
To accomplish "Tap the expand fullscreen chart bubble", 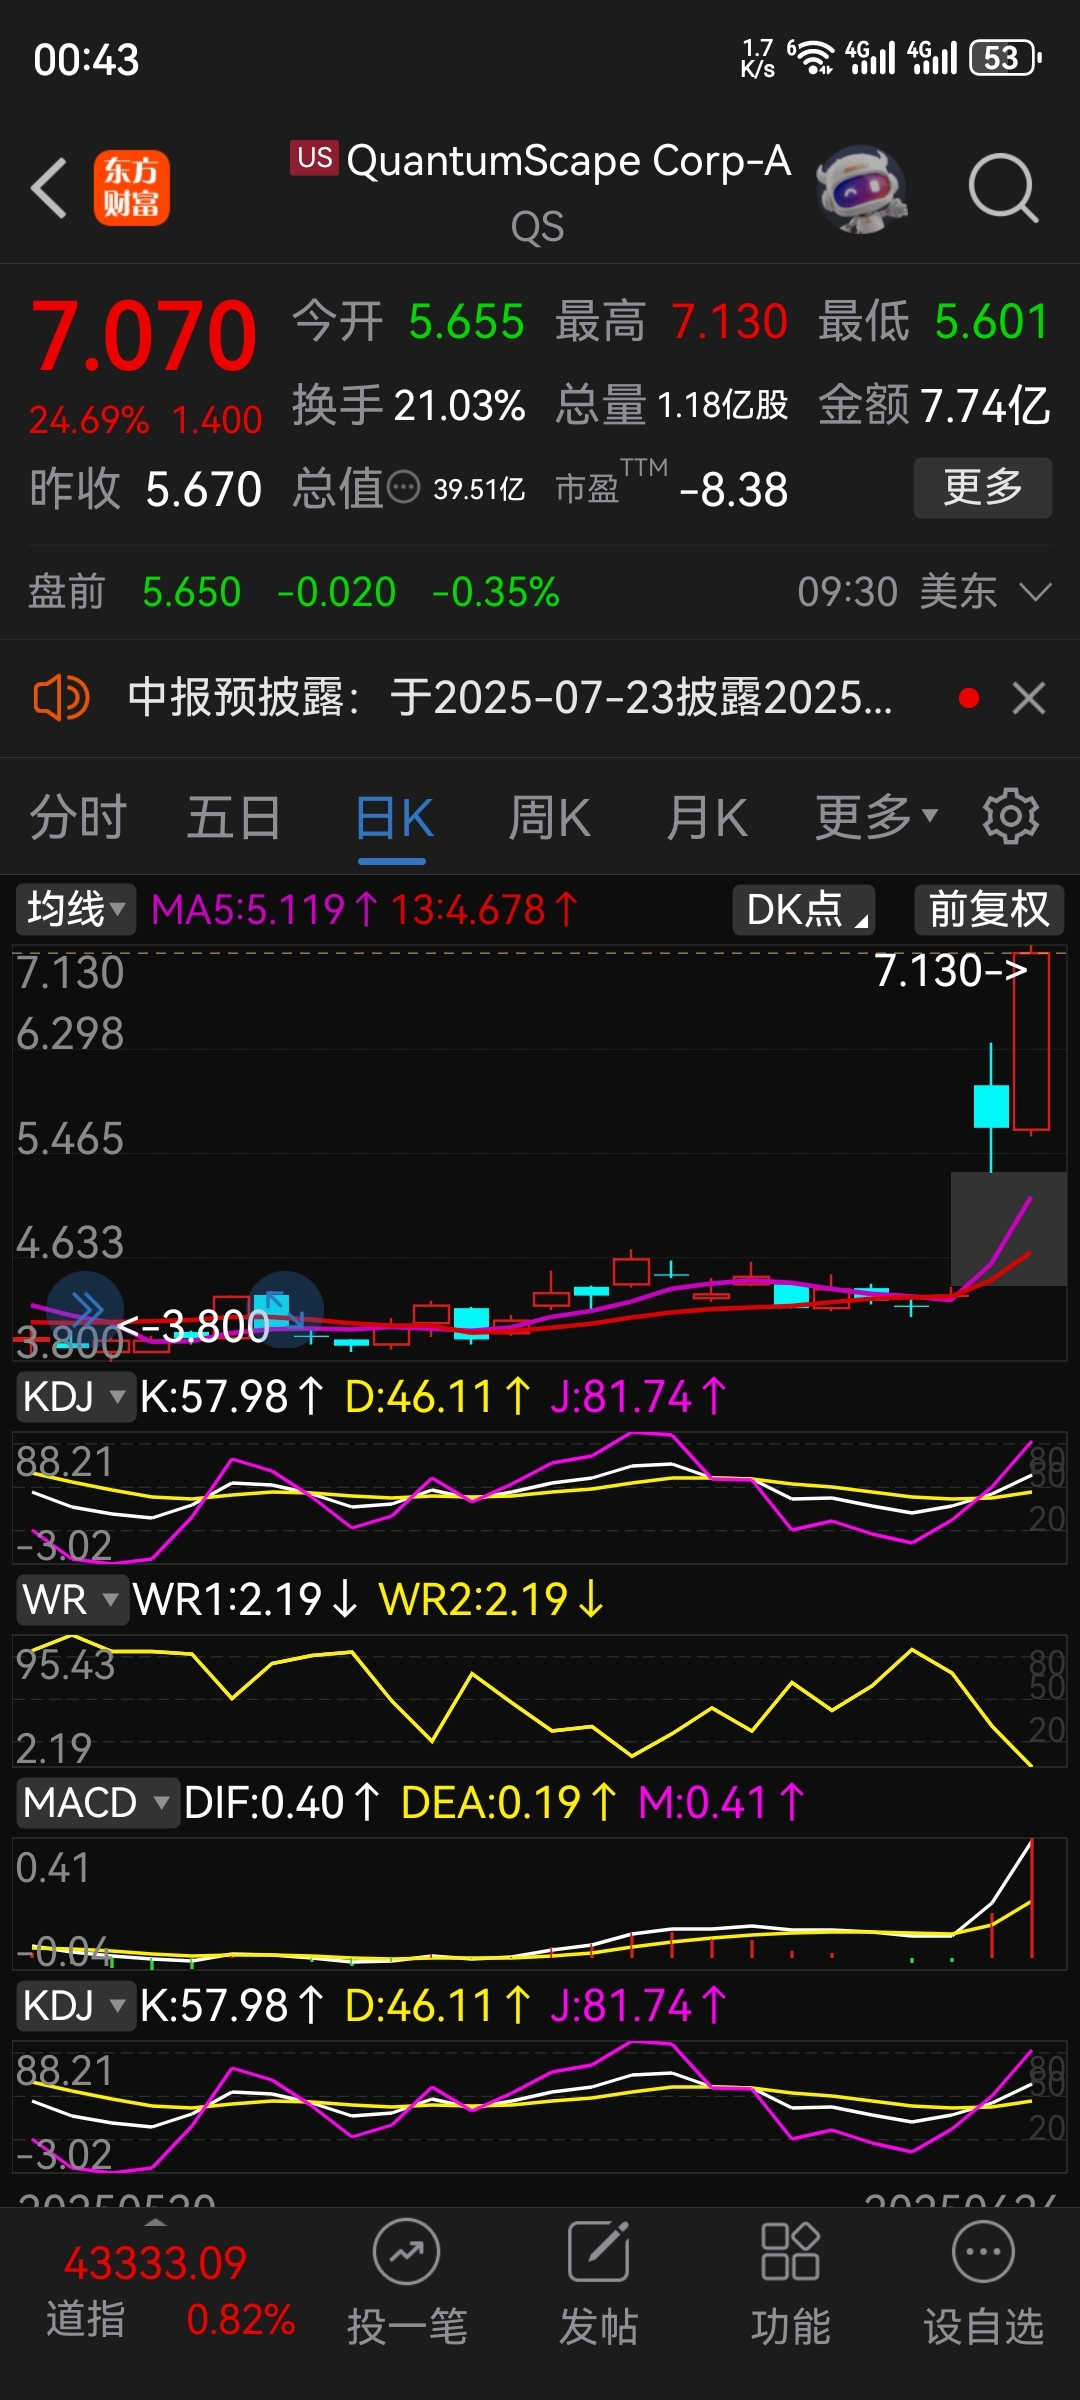I will (286, 1308).
